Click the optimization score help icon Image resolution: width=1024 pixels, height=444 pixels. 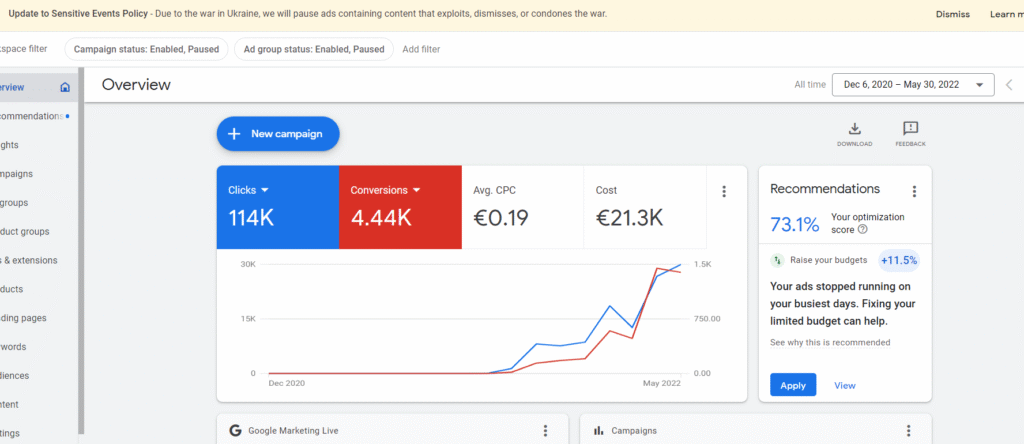863,229
